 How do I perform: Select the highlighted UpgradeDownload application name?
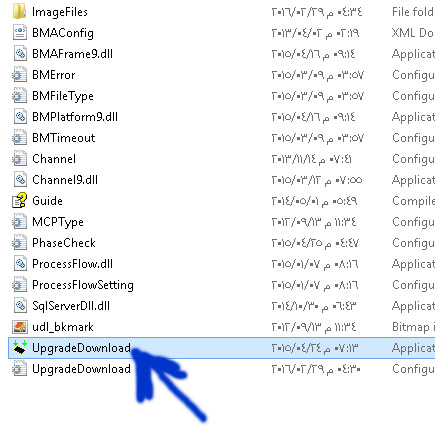click(x=81, y=348)
